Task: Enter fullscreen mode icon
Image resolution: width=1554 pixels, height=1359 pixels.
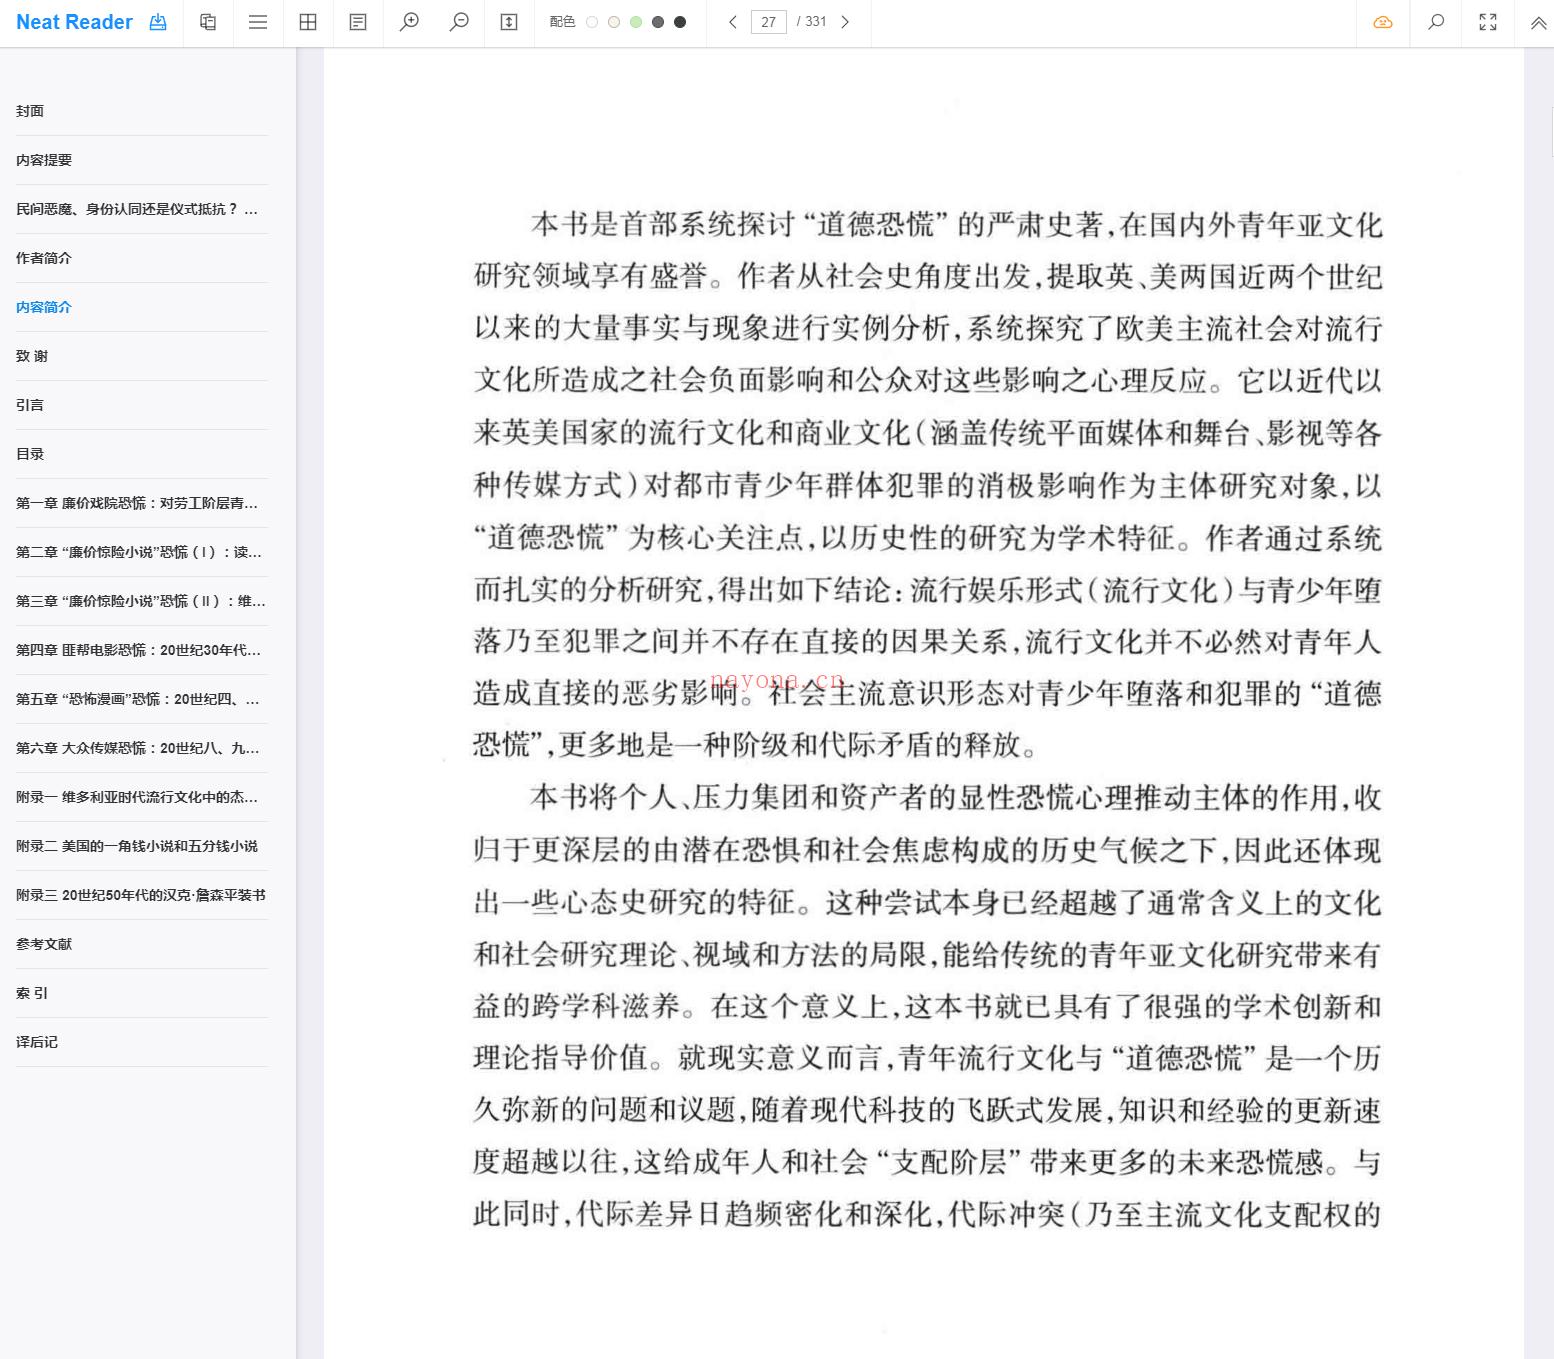Action: pos(1488,22)
